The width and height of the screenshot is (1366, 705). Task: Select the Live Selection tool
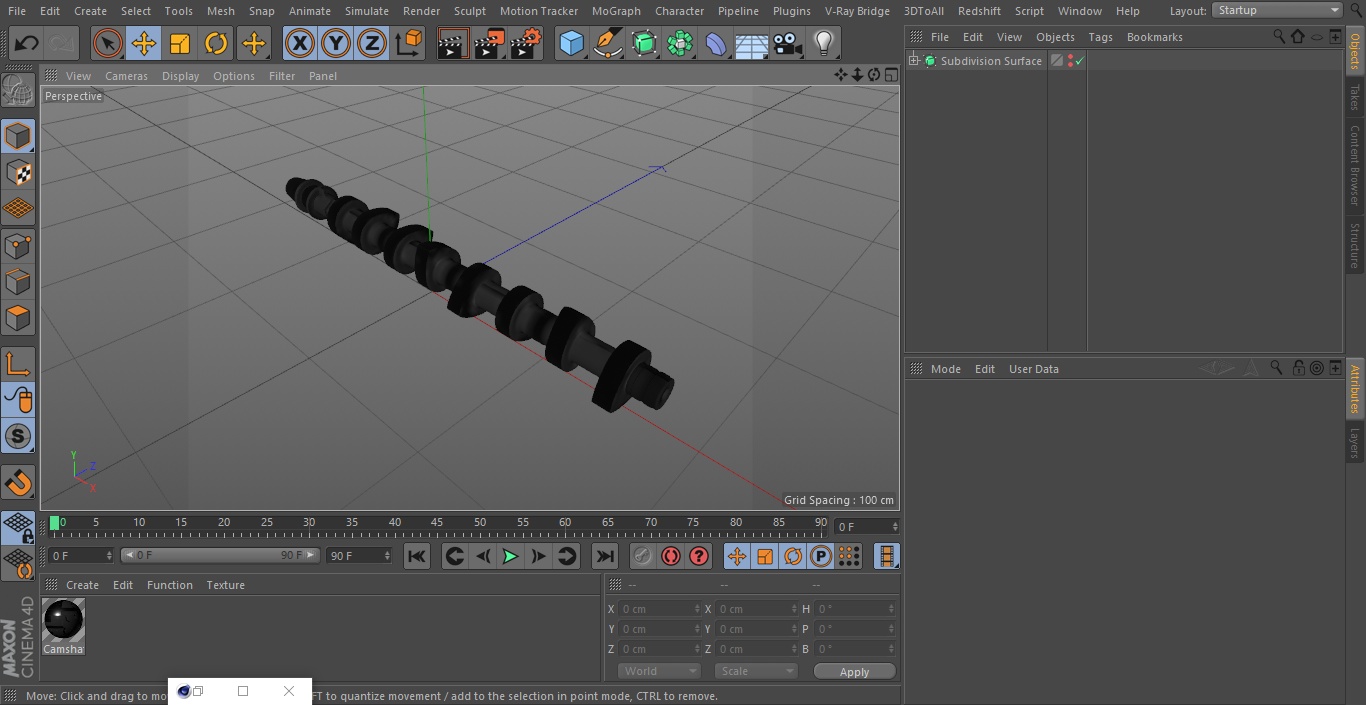click(108, 44)
